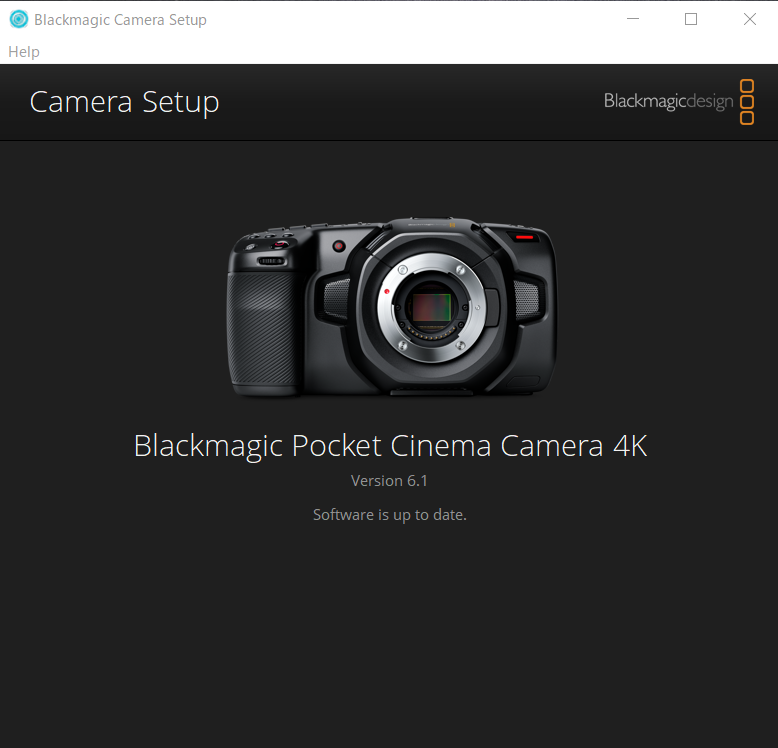Click the Blackmagic Pocket Cinema Camera 4K title
This screenshot has width=778, height=748.
(x=390, y=445)
